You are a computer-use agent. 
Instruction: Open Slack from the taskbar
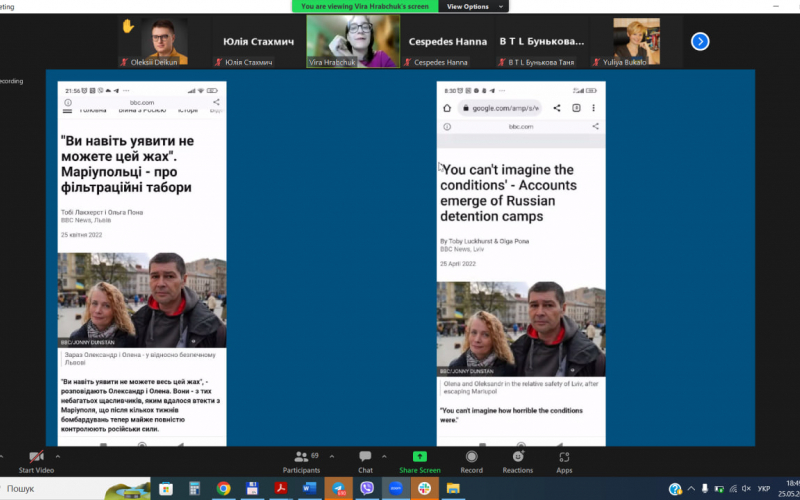pyautogui.click(x=424, y=489)
